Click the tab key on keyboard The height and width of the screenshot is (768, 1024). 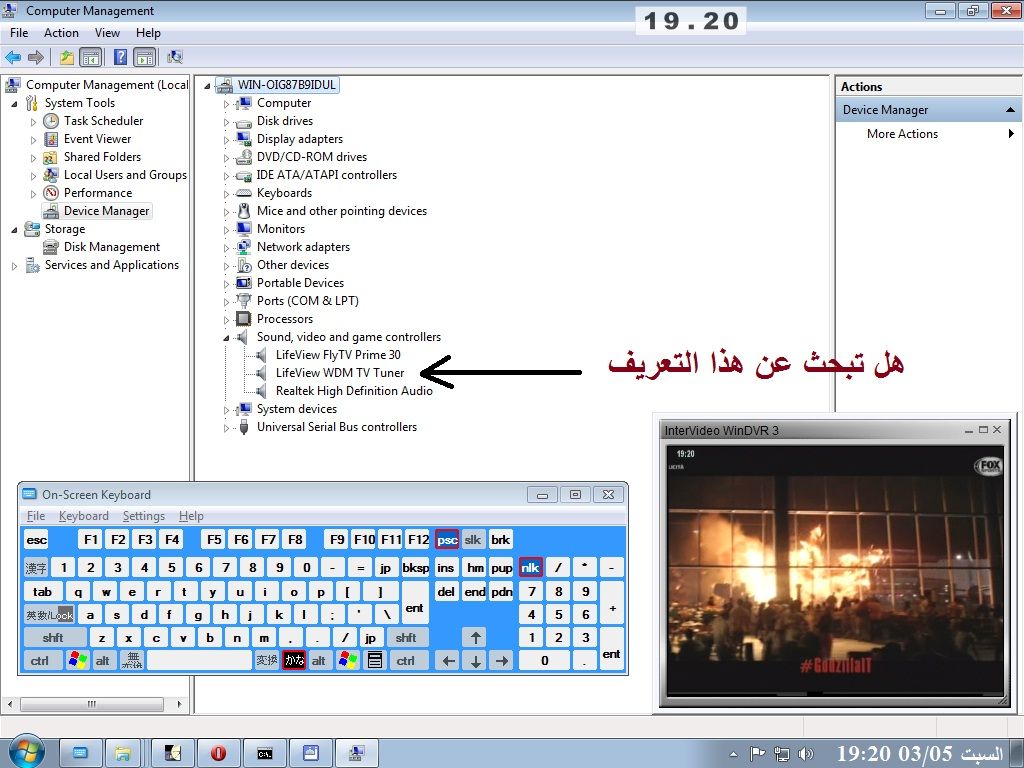[42, 592]
